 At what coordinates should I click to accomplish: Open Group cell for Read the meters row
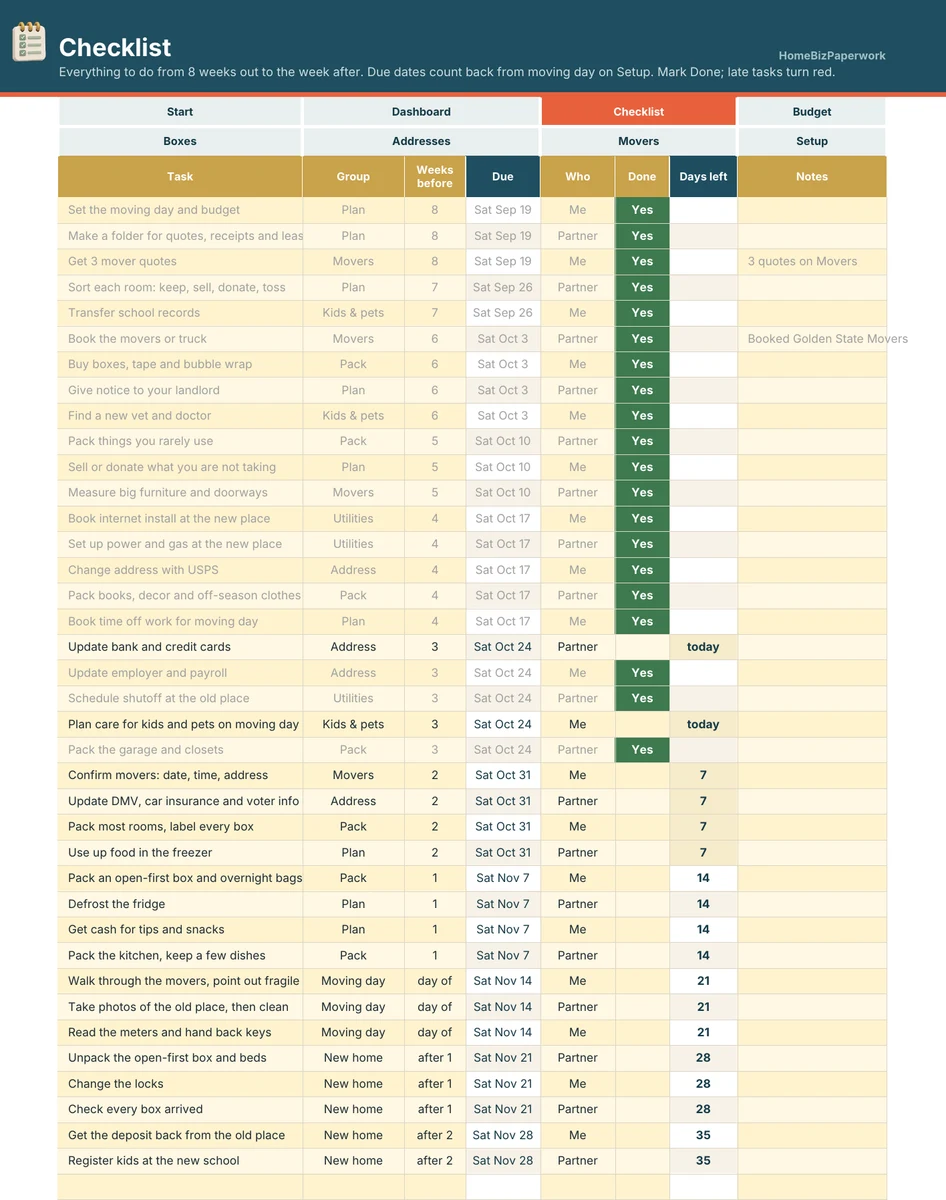click(x=353, y=1032)
